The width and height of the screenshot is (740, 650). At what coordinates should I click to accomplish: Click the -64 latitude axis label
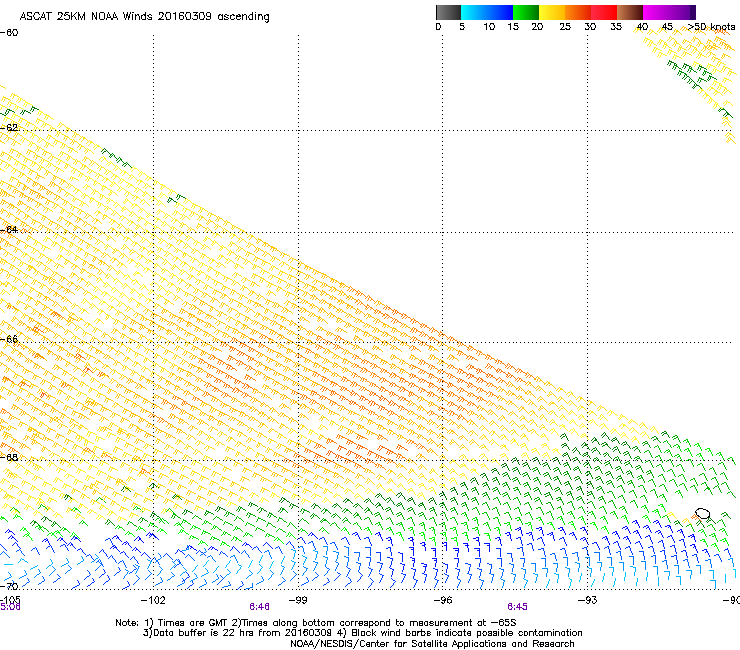(x=9, y=230)
